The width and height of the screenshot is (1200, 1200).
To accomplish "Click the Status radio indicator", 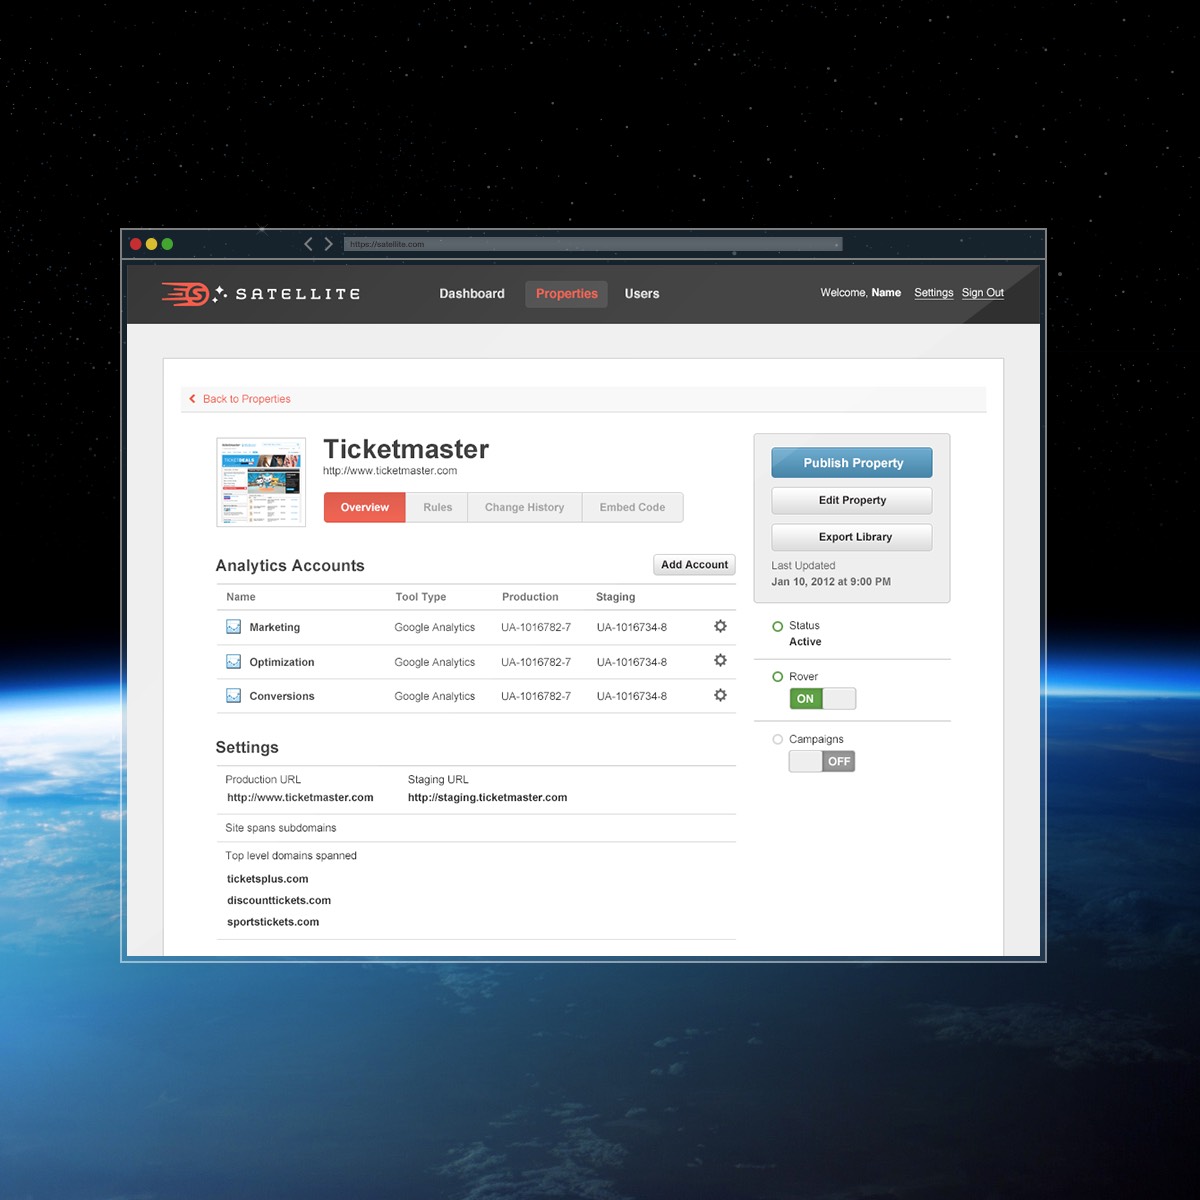I will [x=778, y=627].
